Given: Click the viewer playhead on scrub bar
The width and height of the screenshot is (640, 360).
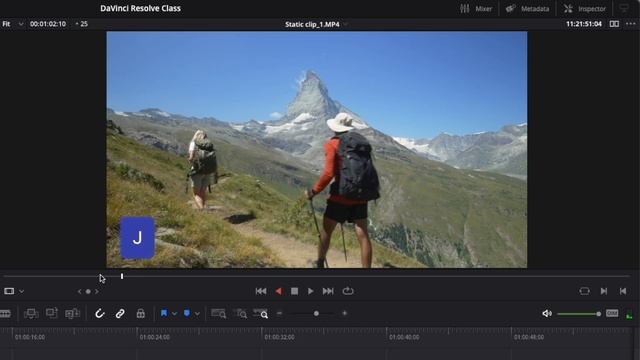Looking at the screenshot, I should 122,276.
